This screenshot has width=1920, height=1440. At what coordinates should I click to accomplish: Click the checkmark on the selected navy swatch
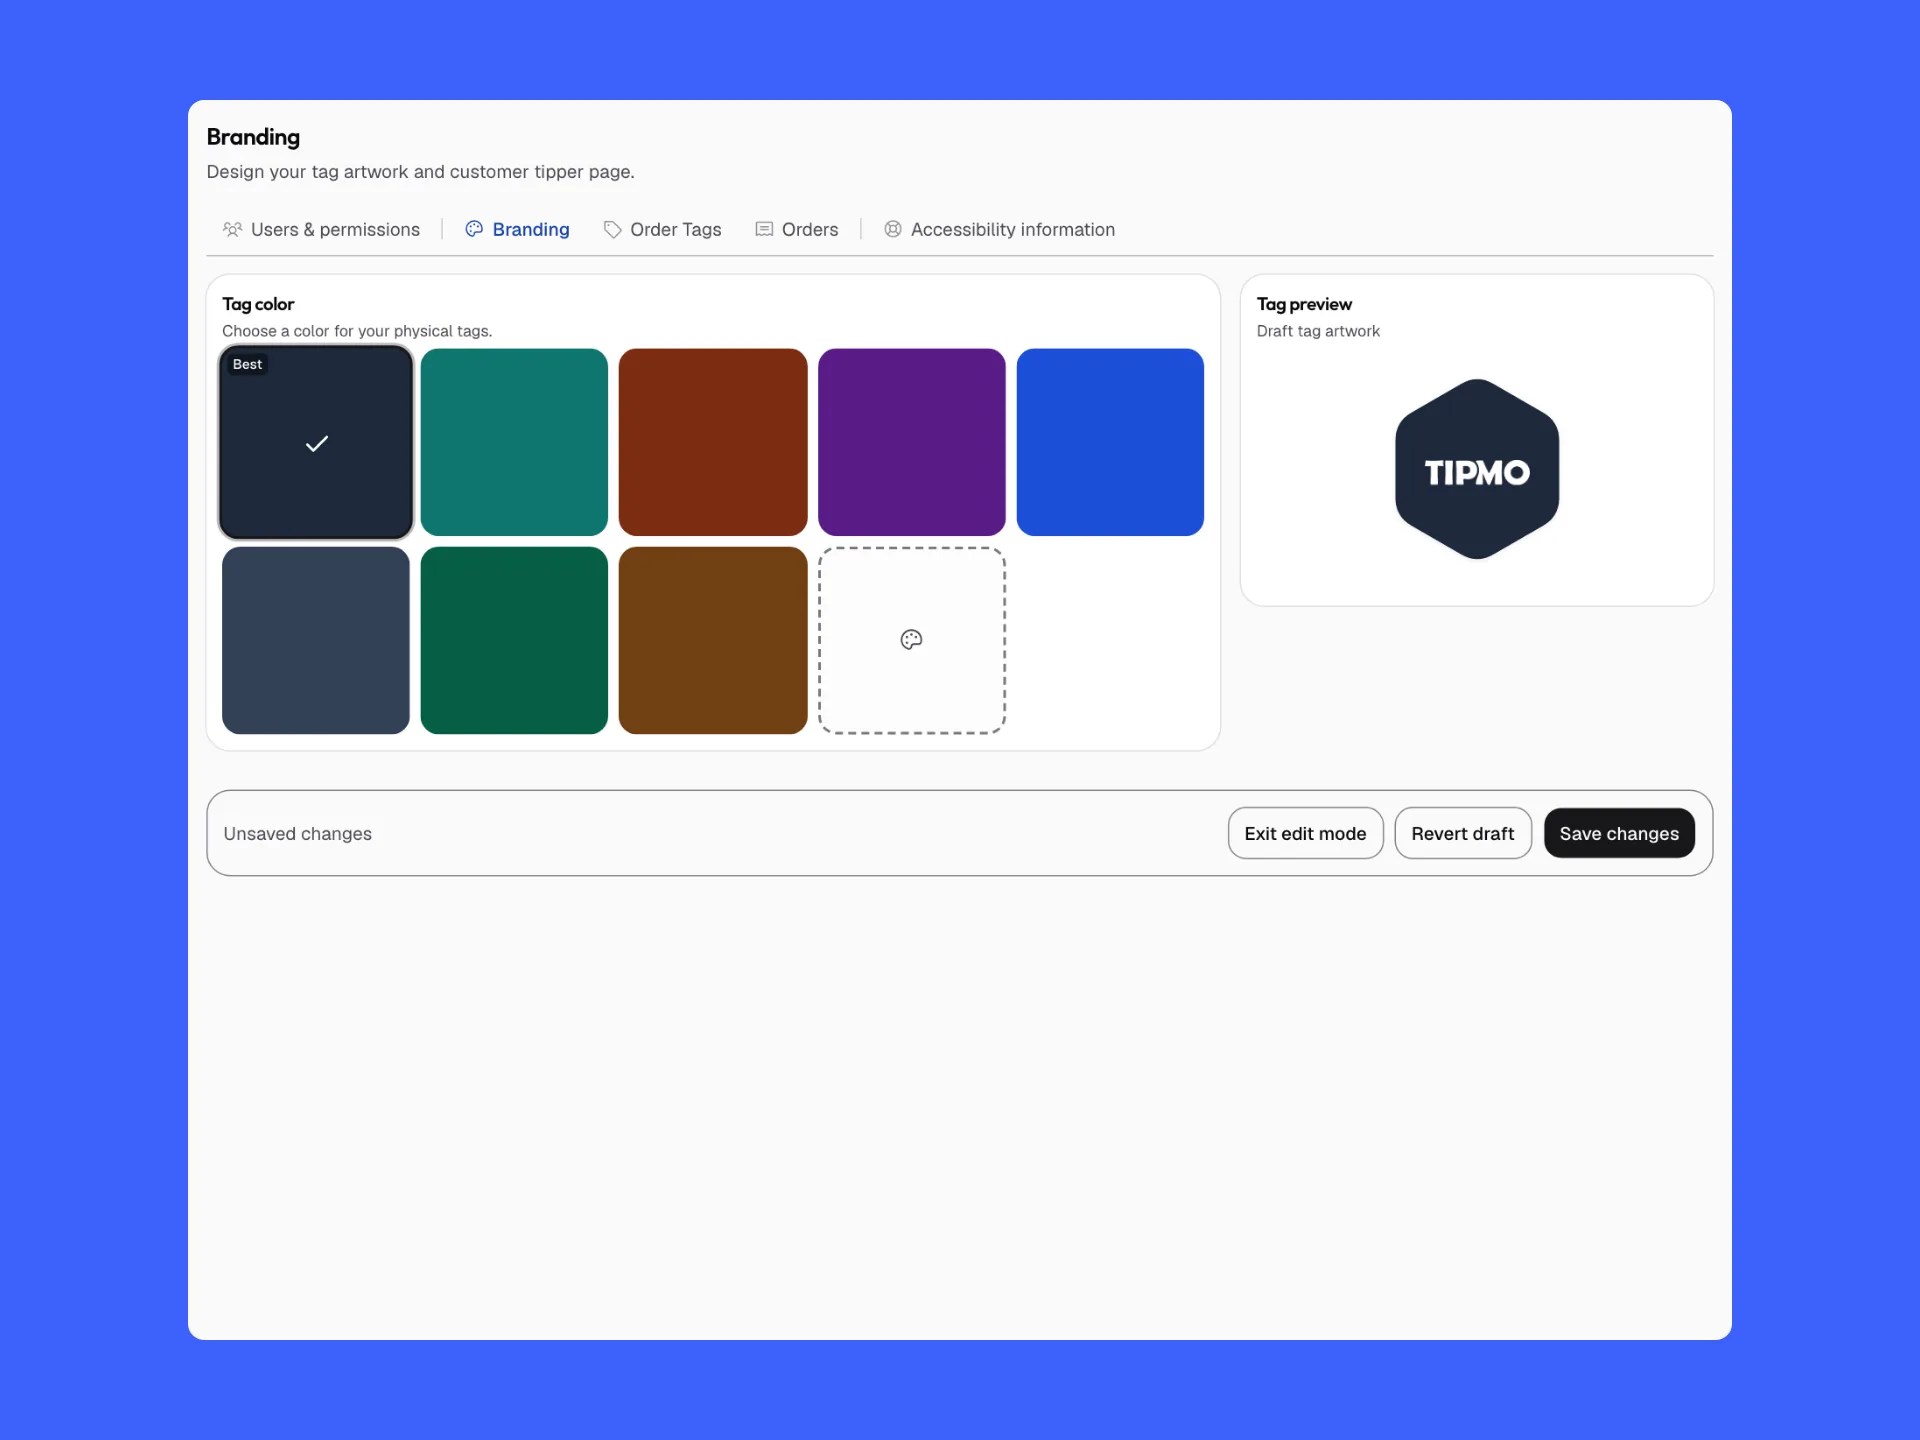(x=316, y=443)
